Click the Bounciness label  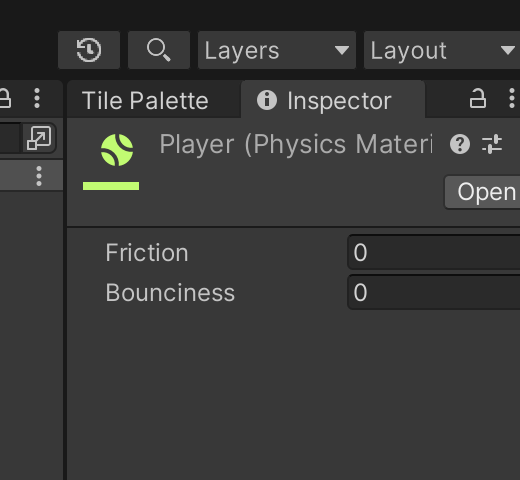pos(170,293)
